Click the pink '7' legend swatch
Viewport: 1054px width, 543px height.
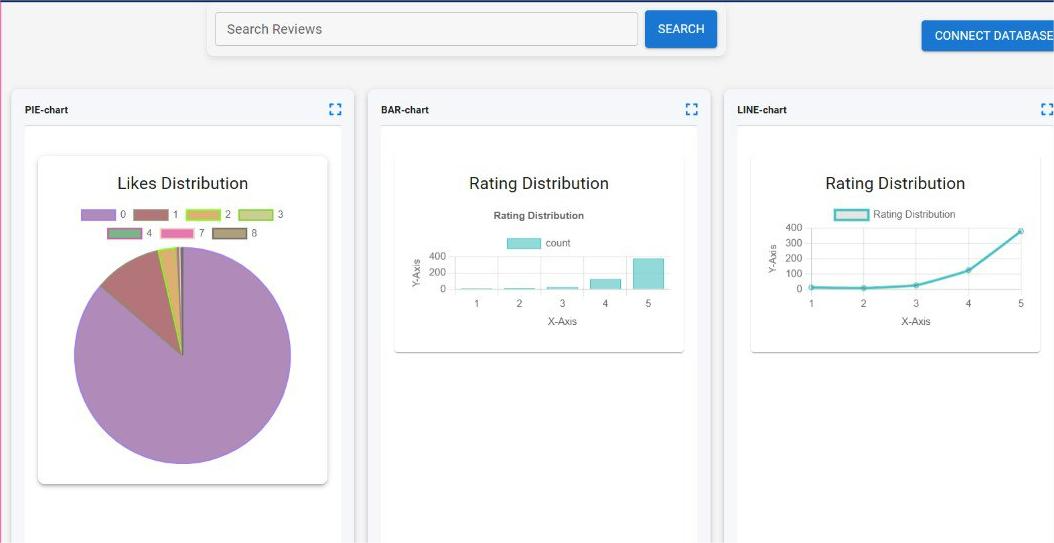[x=177, y=233]
